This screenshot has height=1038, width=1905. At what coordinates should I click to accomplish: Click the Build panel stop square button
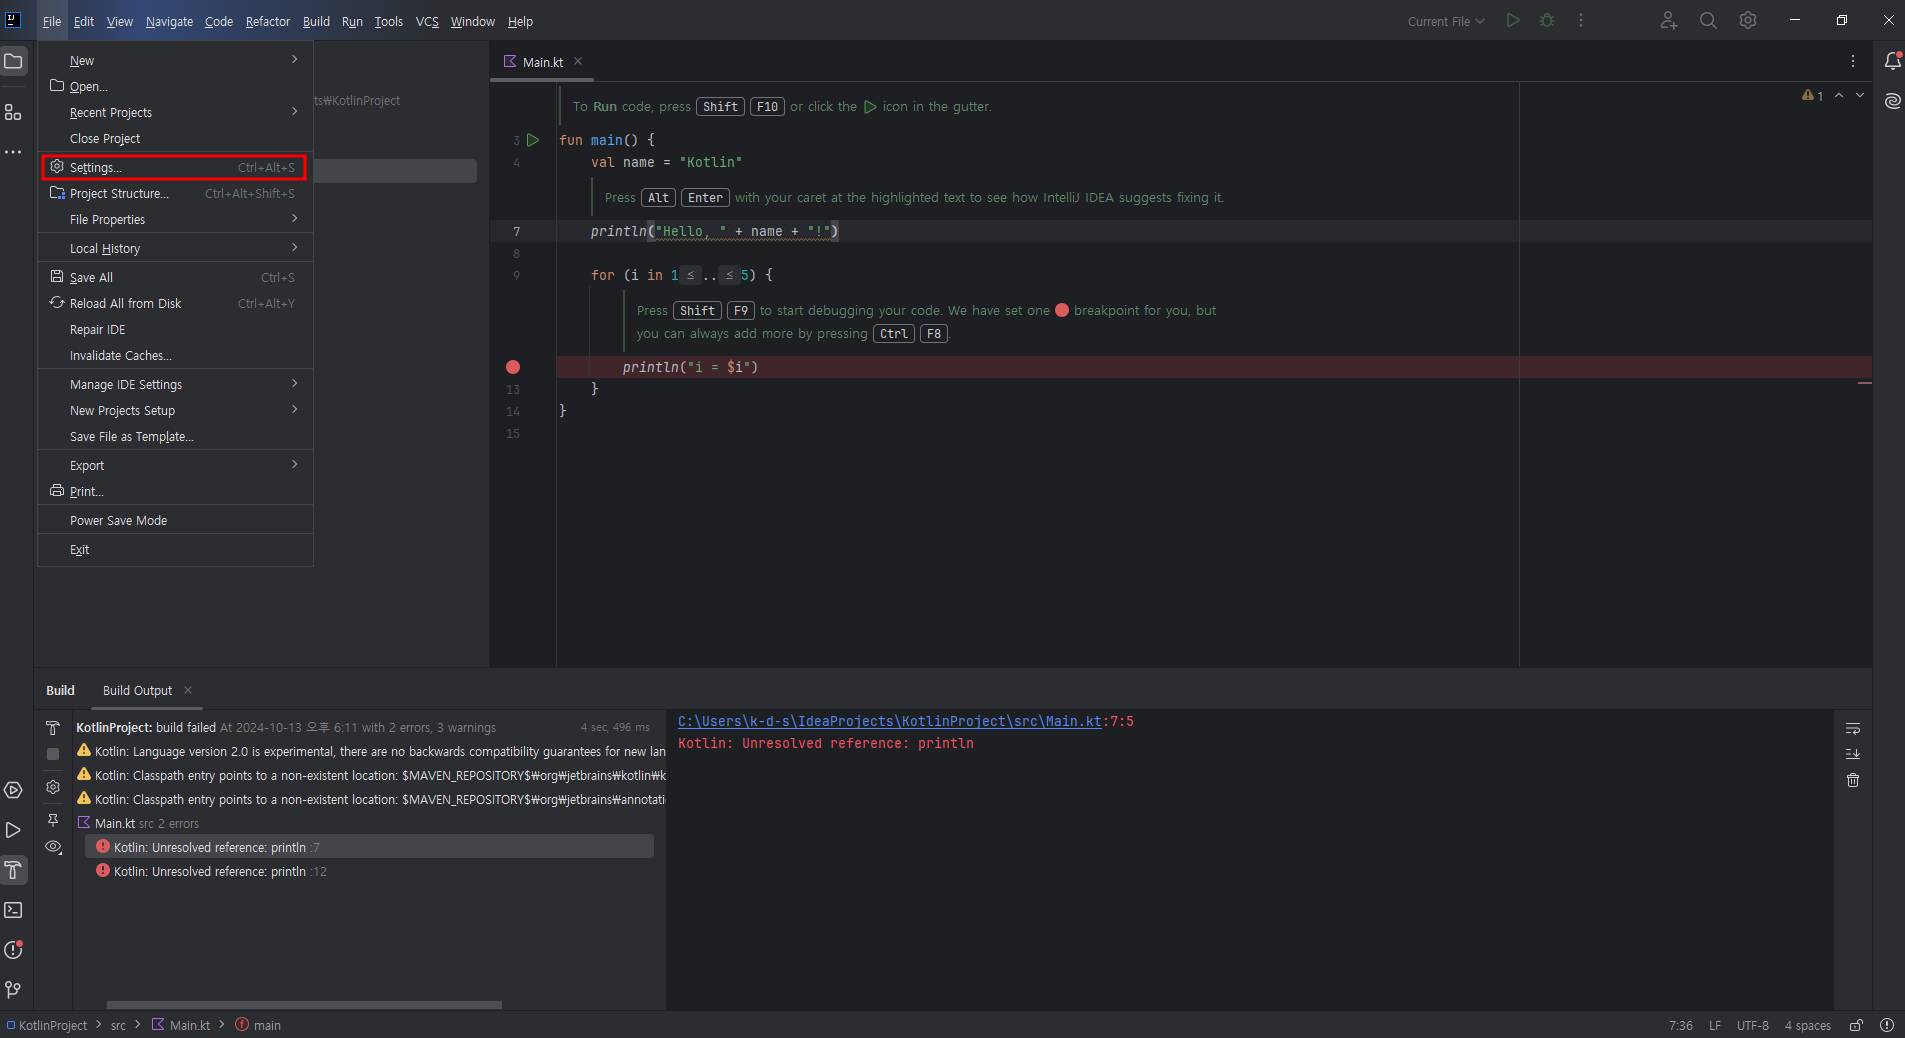click(x=53, y=754)
